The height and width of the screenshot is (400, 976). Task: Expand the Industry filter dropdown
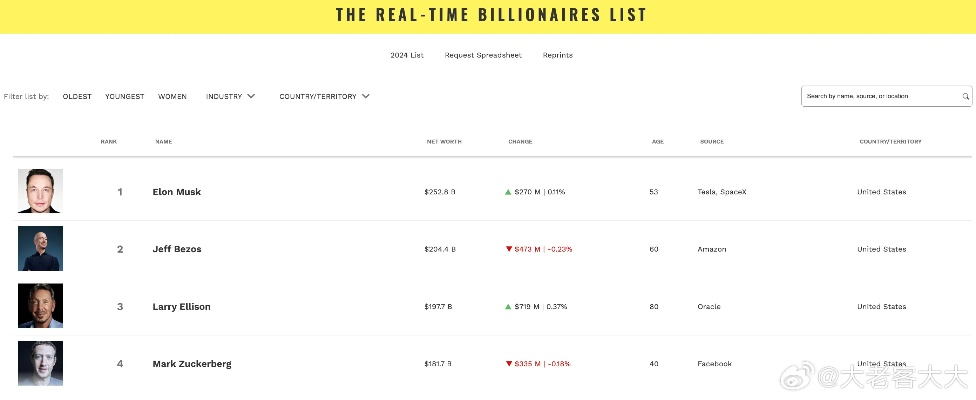click(x=230, y=97)
